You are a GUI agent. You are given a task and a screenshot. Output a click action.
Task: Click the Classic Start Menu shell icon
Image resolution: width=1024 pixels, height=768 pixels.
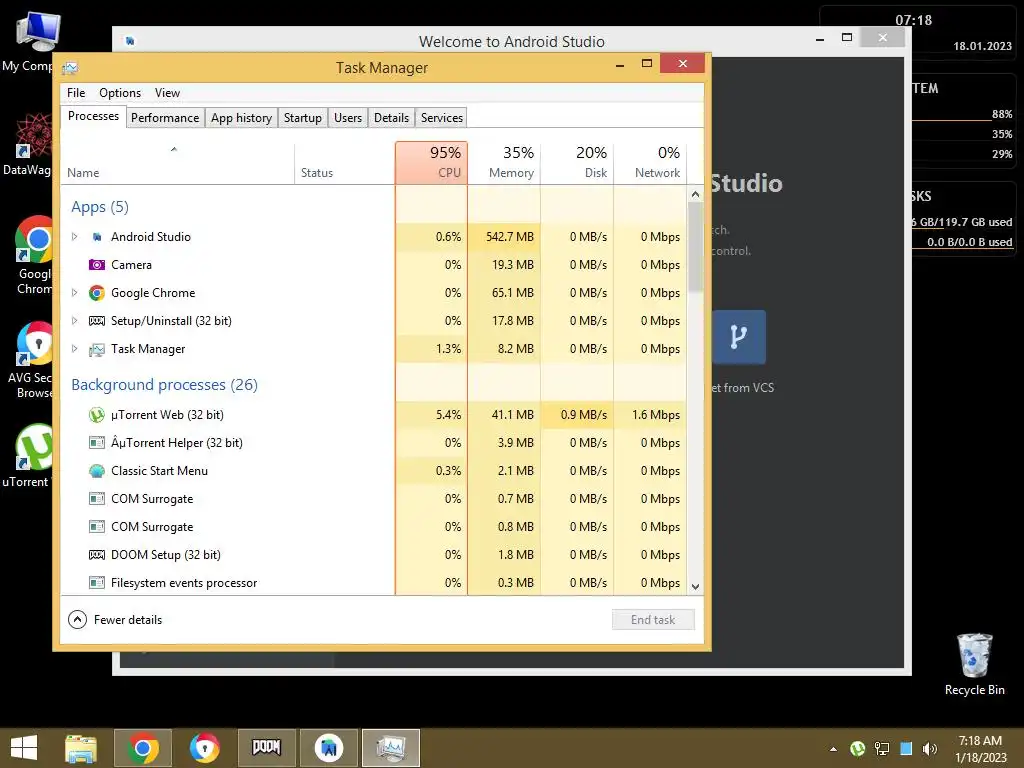[97, 471]
